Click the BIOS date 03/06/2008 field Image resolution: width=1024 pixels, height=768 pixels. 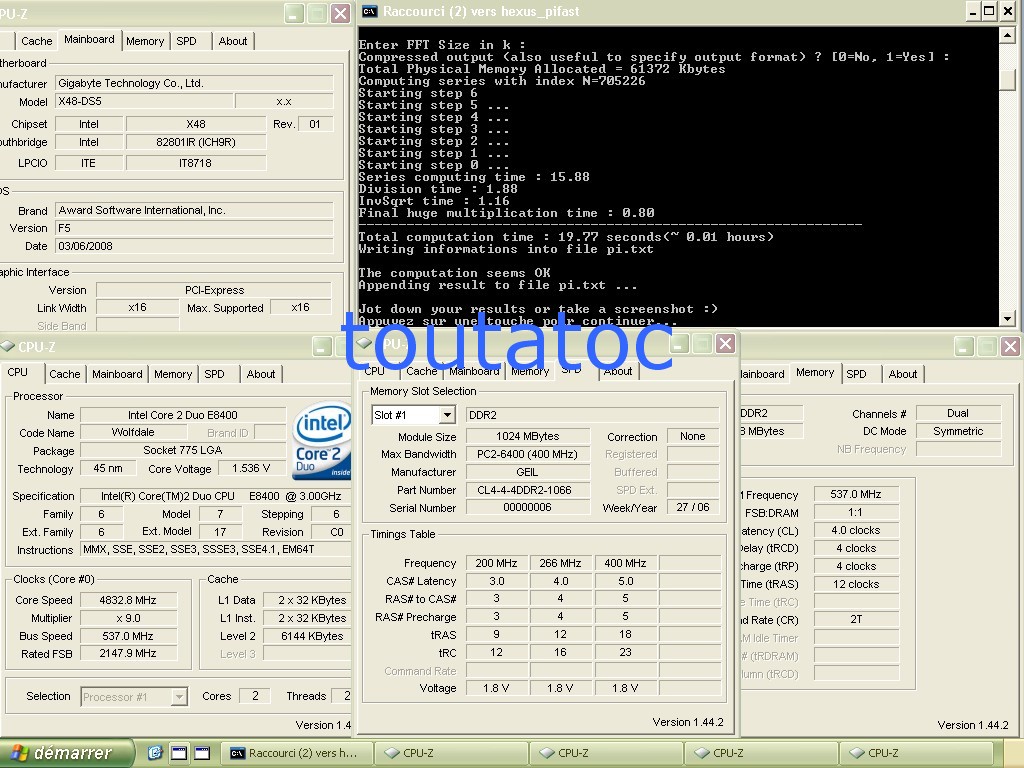(x=194, y=246)
